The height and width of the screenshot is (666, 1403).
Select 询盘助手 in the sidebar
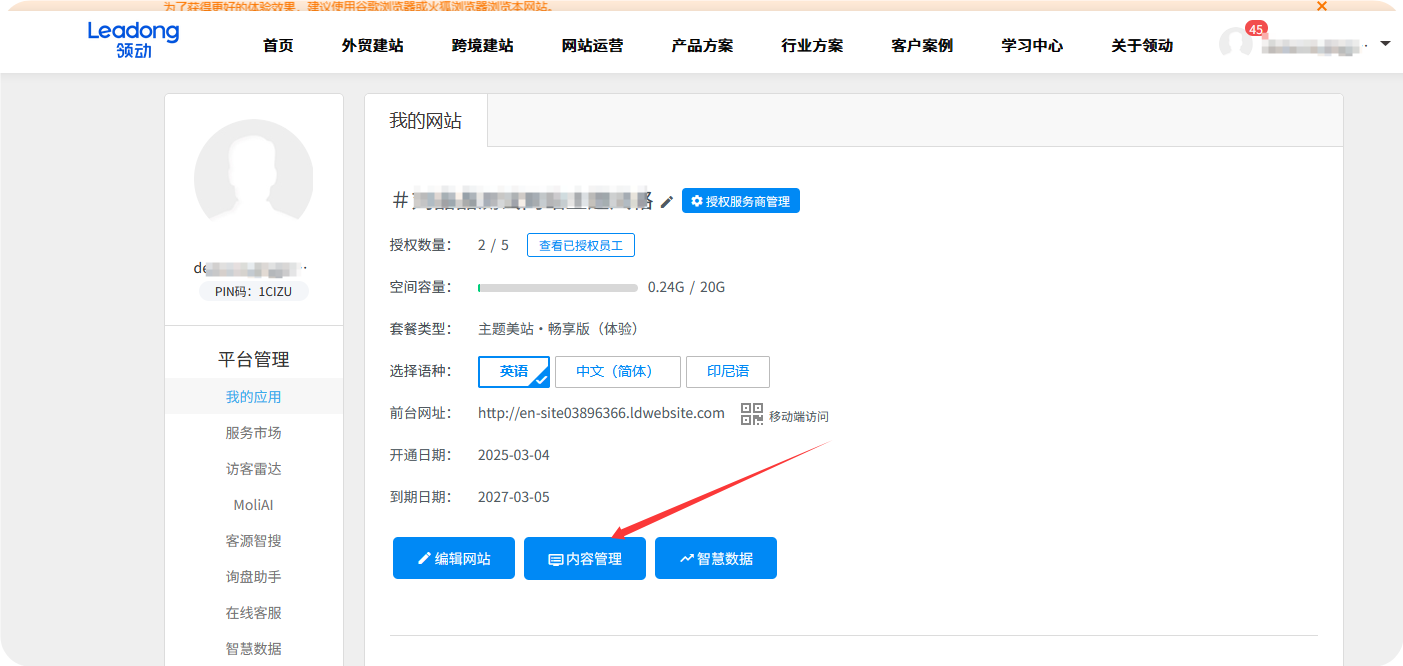point(254,576)
